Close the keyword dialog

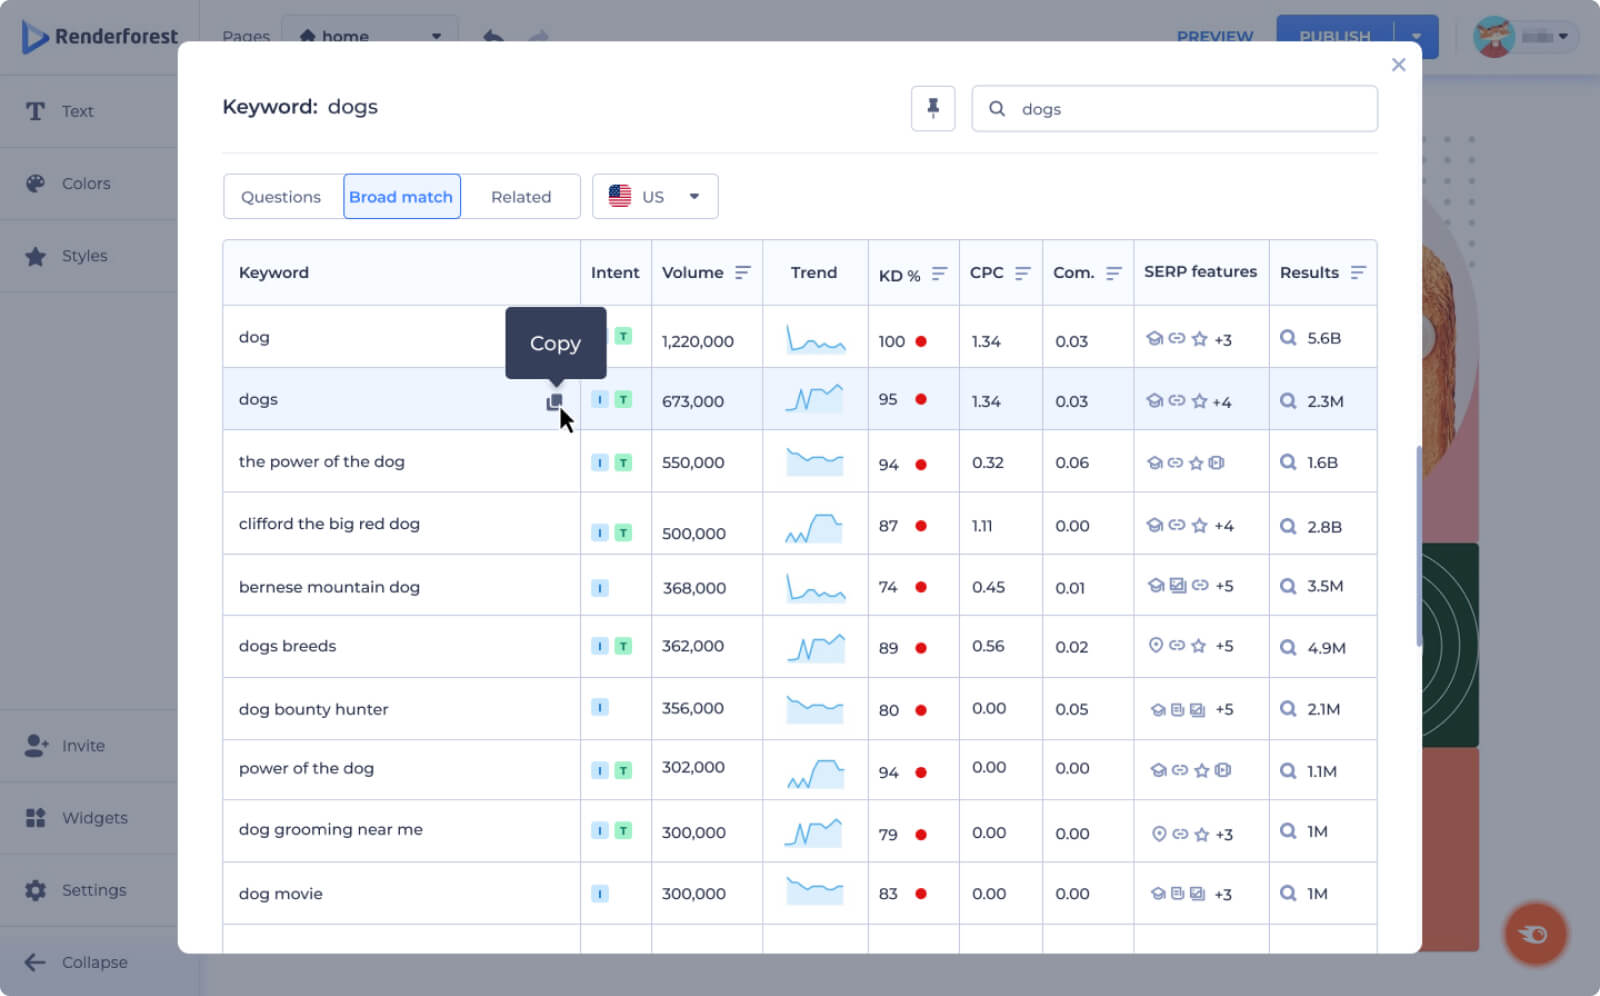[1398, 65]
